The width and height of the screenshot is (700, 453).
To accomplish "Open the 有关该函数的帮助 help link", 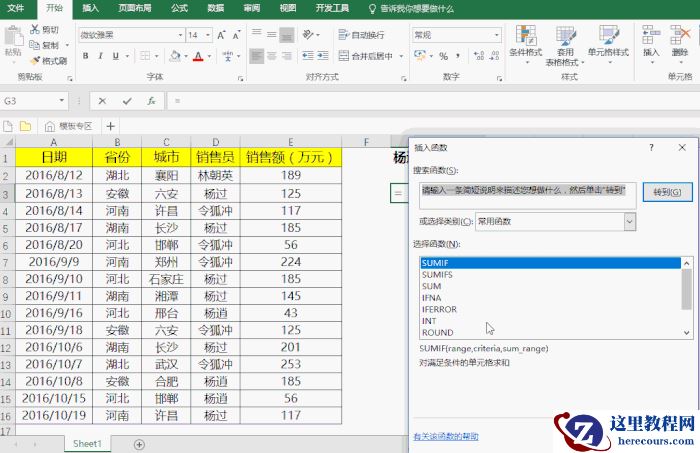I will click(x=445, y=436).
